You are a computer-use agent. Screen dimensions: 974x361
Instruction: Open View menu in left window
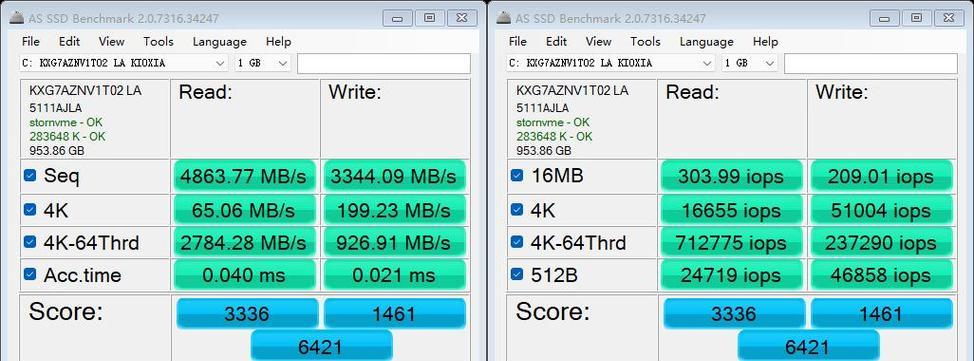(x=111, y=42)
